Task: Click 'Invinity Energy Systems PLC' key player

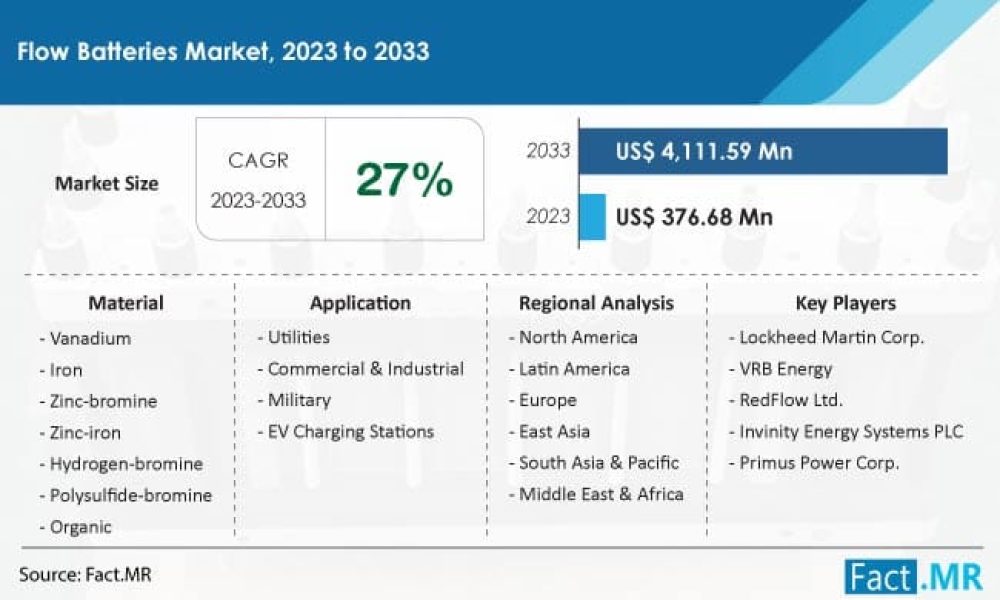Action: pyautogui.click(x=851, y=432)
